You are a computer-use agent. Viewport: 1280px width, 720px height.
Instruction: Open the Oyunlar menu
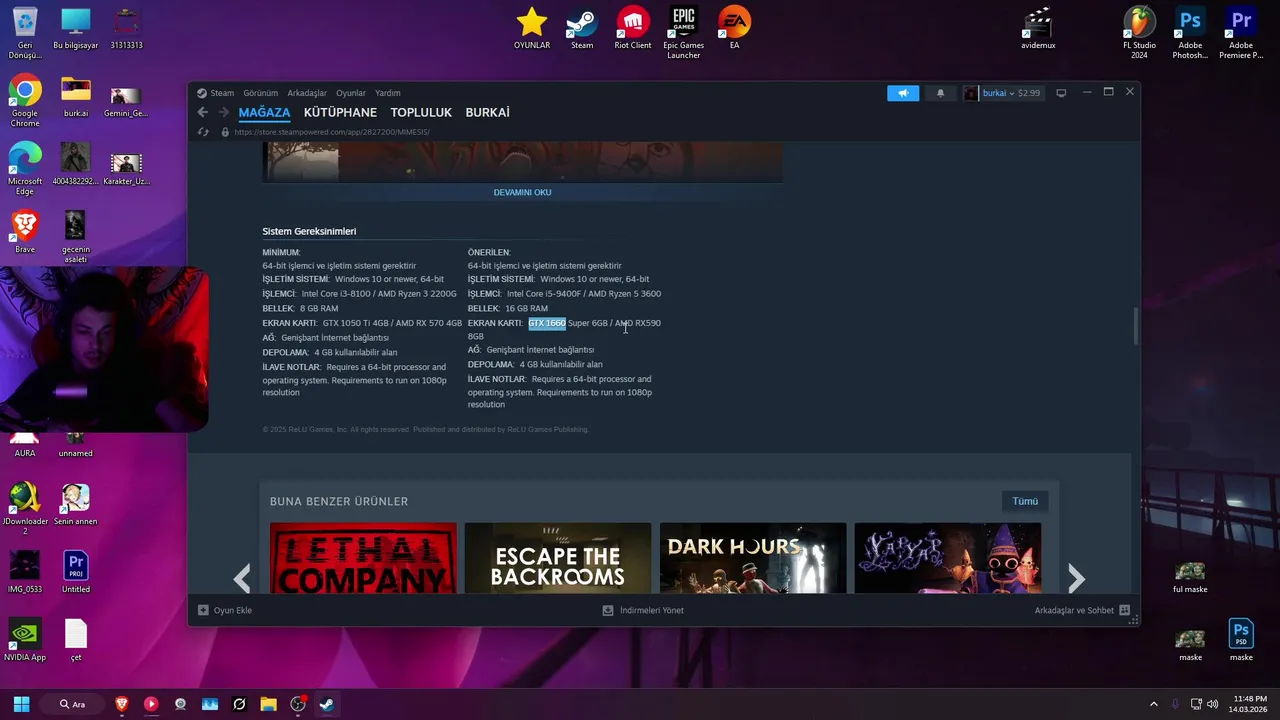[351, 93]
